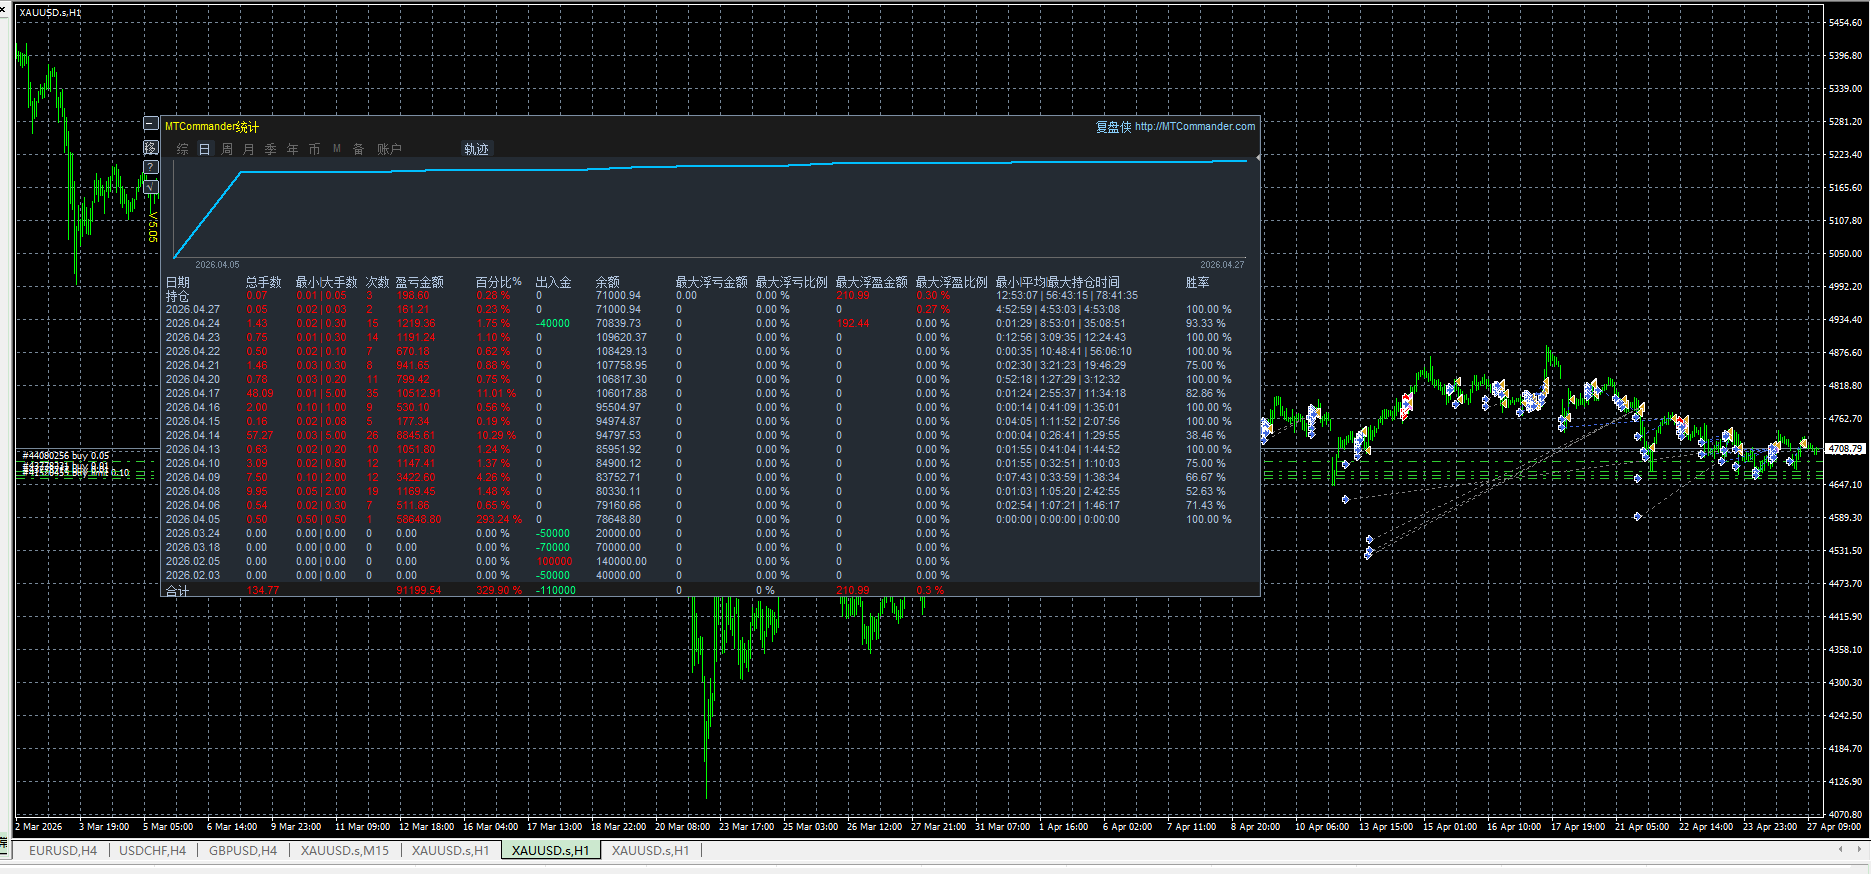Screen dimensions: 1871x874
Task: Open the 备 tab in statistics panel
Action: pos(358,149)
